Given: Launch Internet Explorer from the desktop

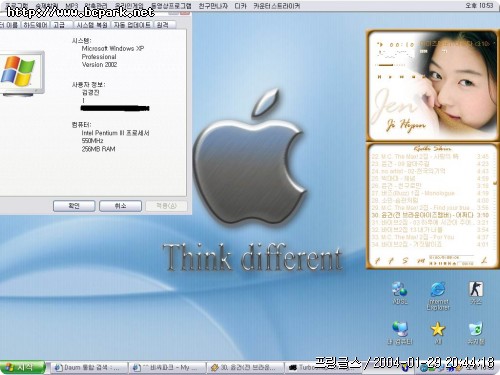Looking at the screenshot, I should coord(438,296).
